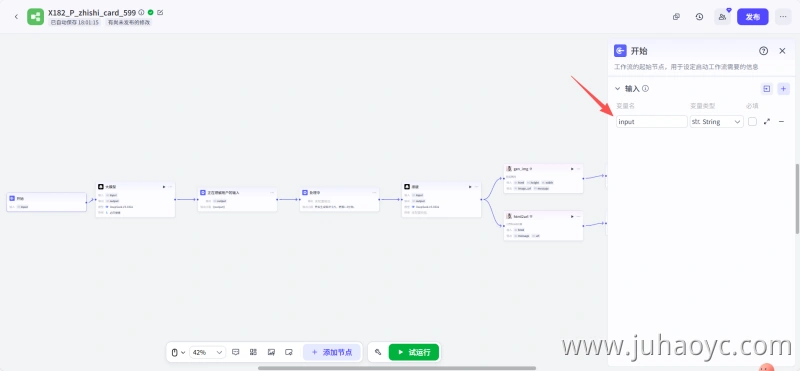800x371 pixels.
Task: Open the duplicate workflow icon in header
Action: (x=676, y=17)
